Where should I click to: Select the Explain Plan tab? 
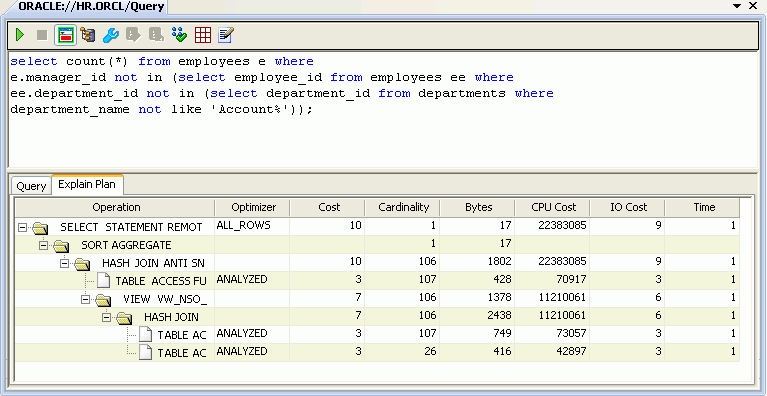(87, 184)
